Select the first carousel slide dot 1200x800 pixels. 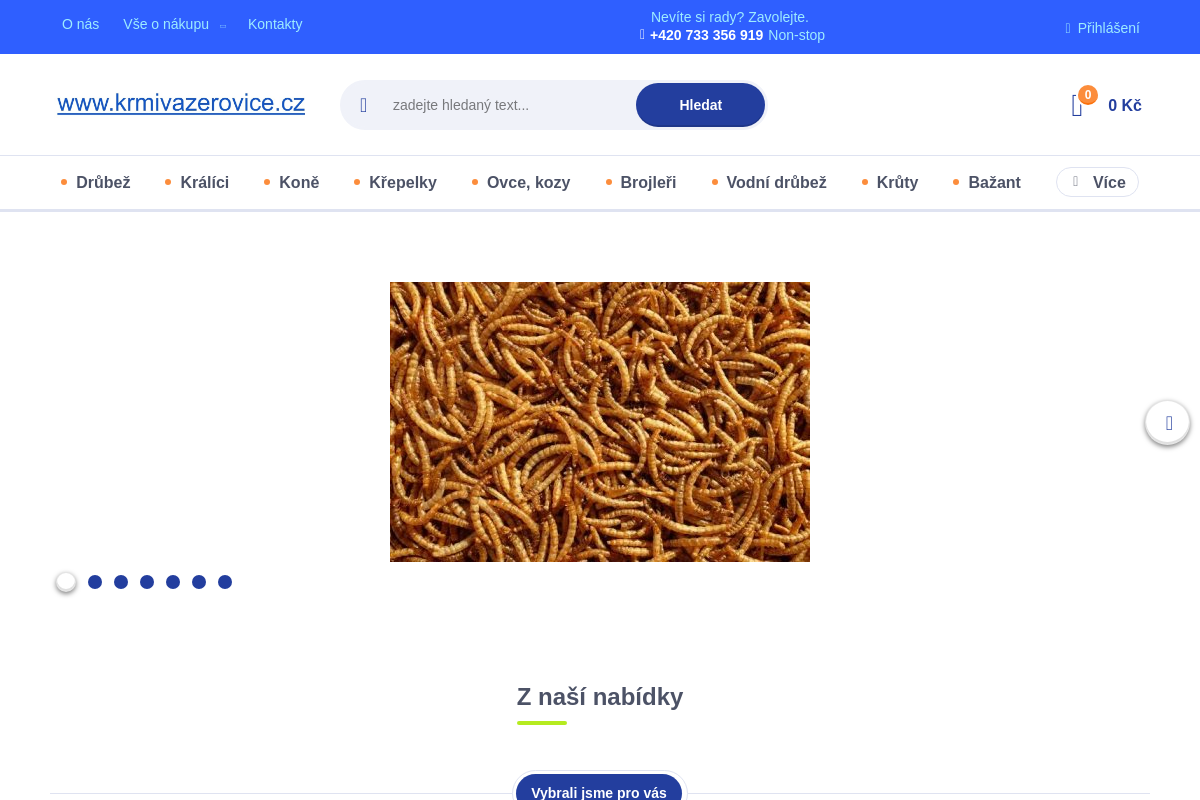(66, 582)
